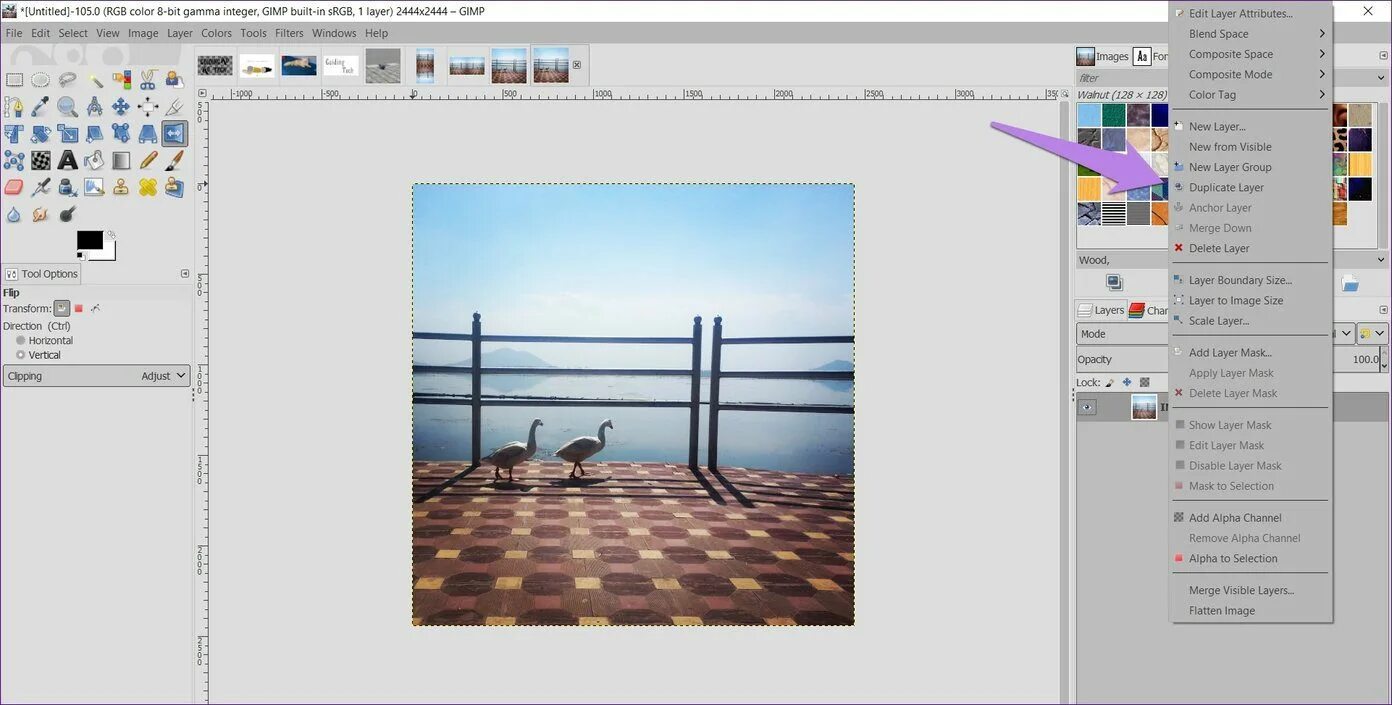Select the Rectangle Select tool
Screen dimensions: 1392x705
(14, 80)
